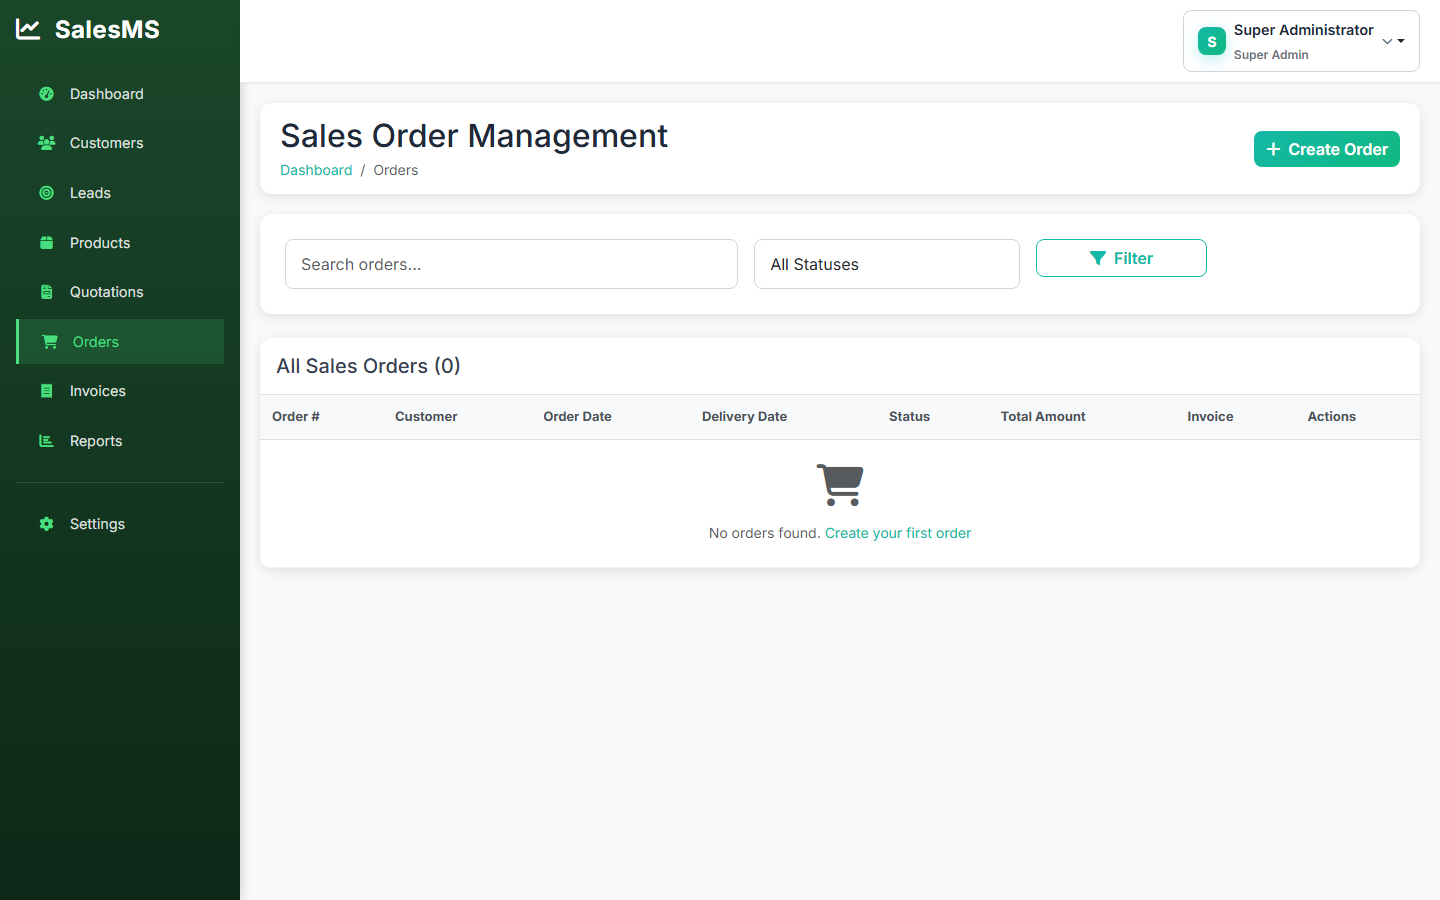This screenshot has width=1440, height=900.
Task: Click the Orders breadcrumb text
Action: (x=396, y=170)
